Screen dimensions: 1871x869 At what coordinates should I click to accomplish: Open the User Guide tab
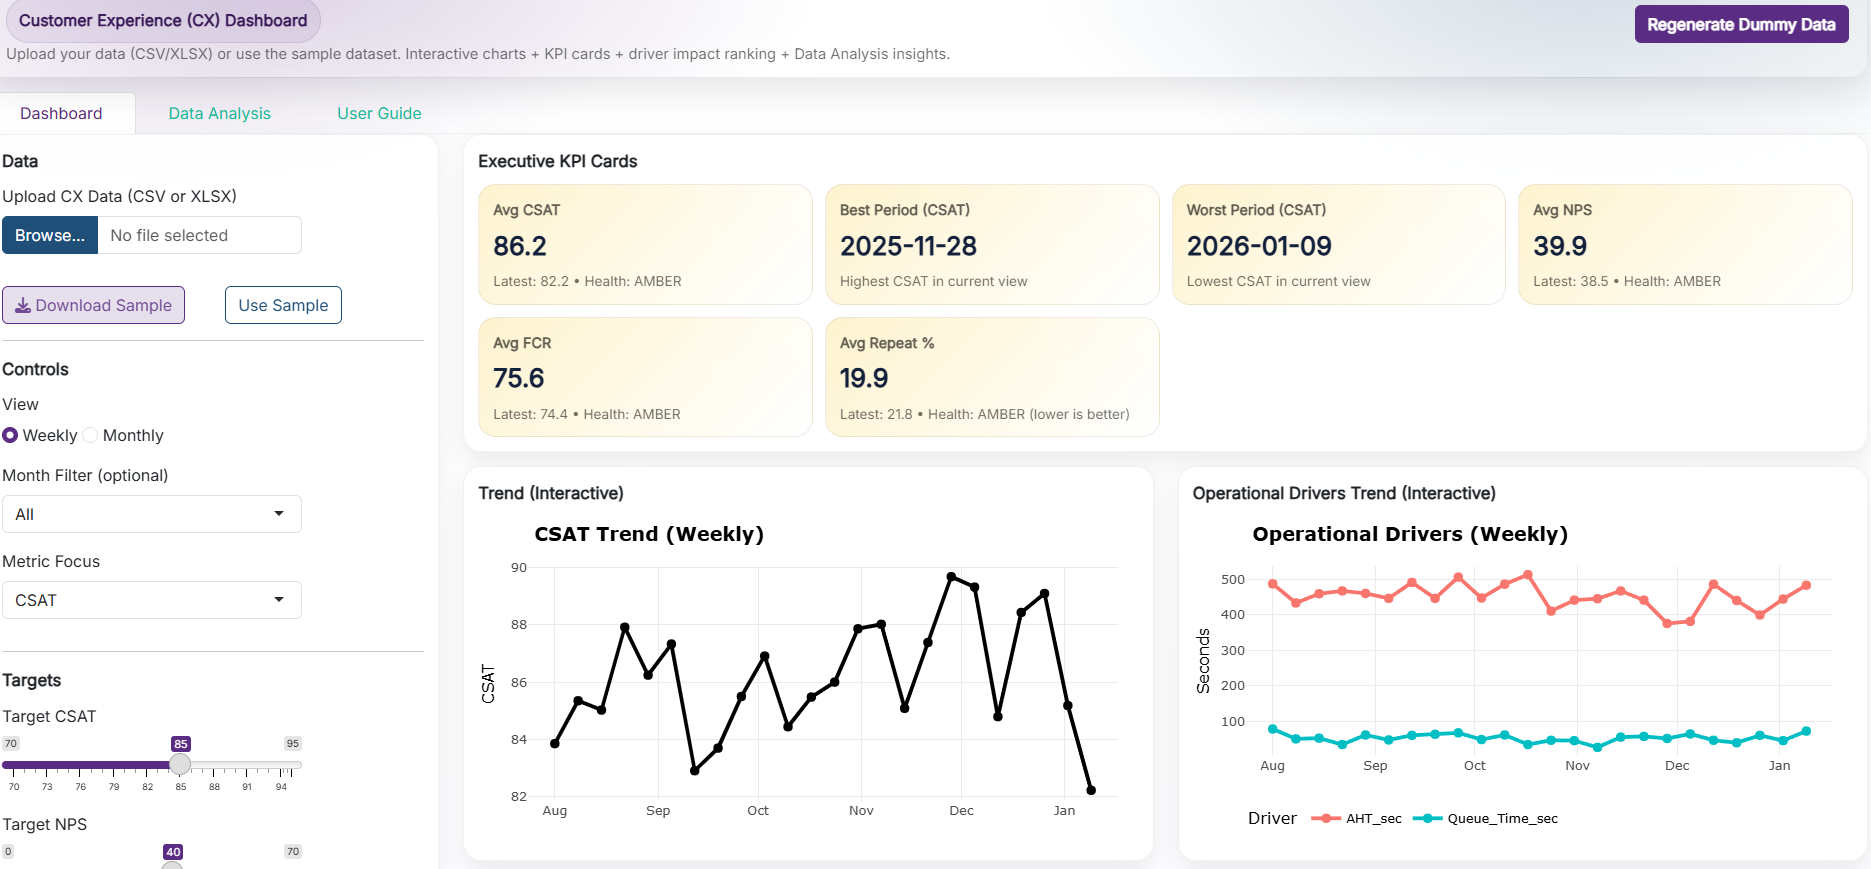click(379, 113)
